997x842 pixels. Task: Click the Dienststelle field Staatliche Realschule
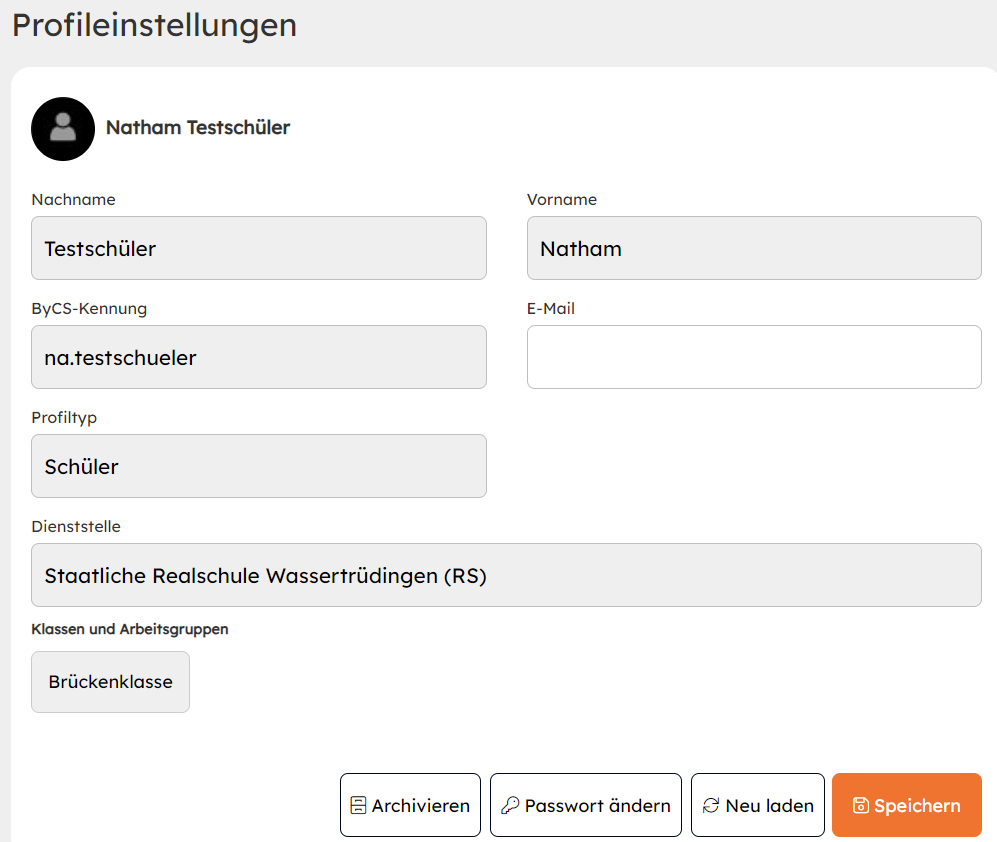(505, 575)
